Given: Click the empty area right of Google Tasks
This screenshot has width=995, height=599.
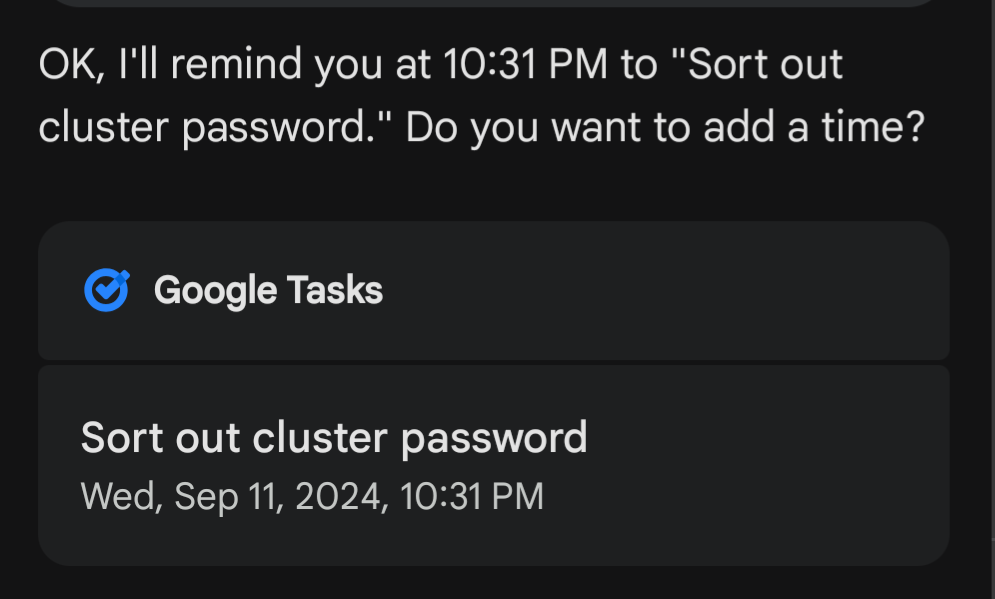Looking at the screenshot, I should point(666,291).
